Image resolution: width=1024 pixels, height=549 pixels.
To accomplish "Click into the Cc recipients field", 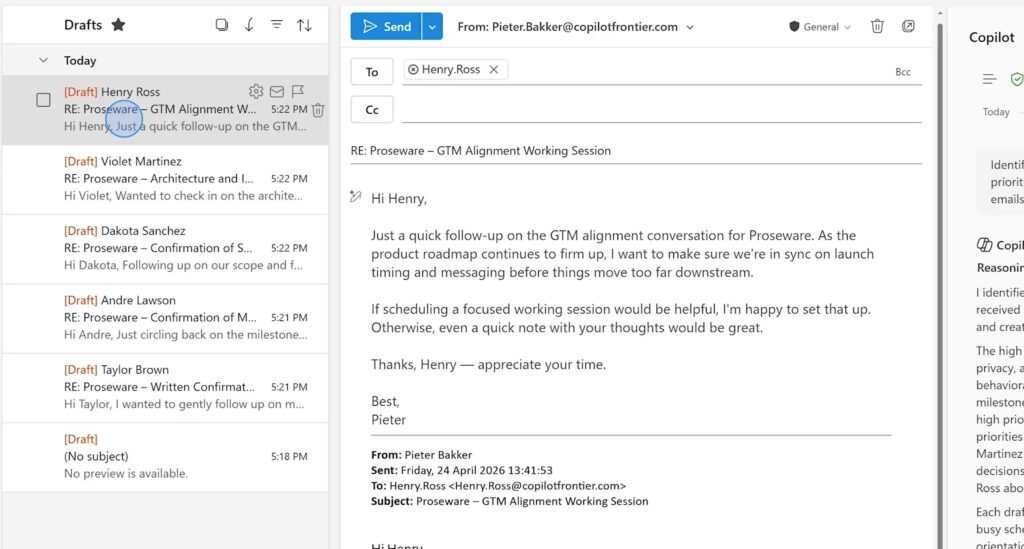I will pos(660,110).
